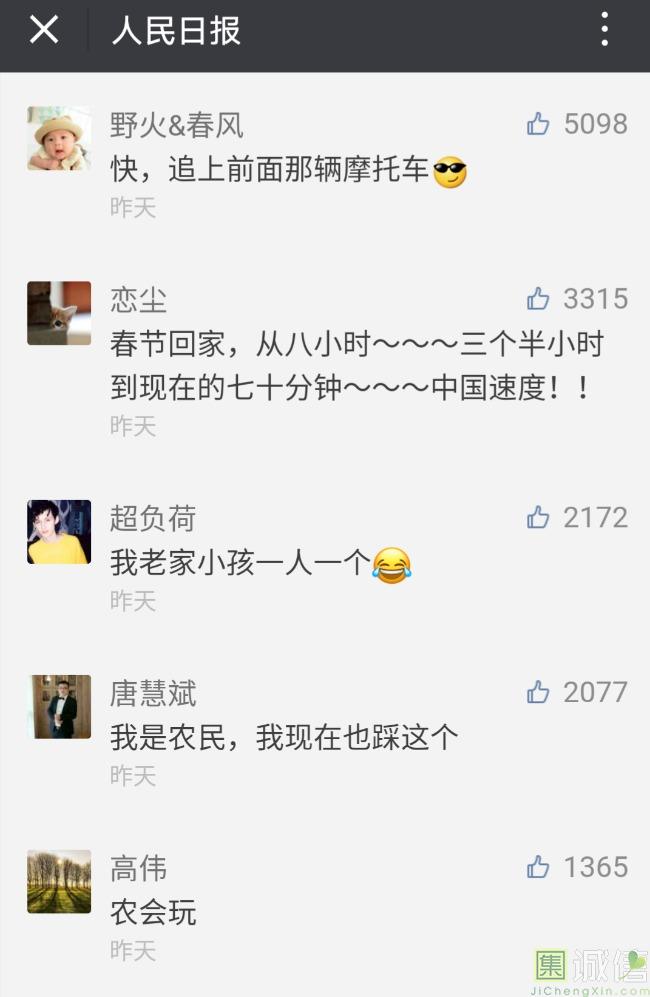Like 恋尘's comment with thumbs-up
Viewport: 650px width, 997px height.
point(538,298)
